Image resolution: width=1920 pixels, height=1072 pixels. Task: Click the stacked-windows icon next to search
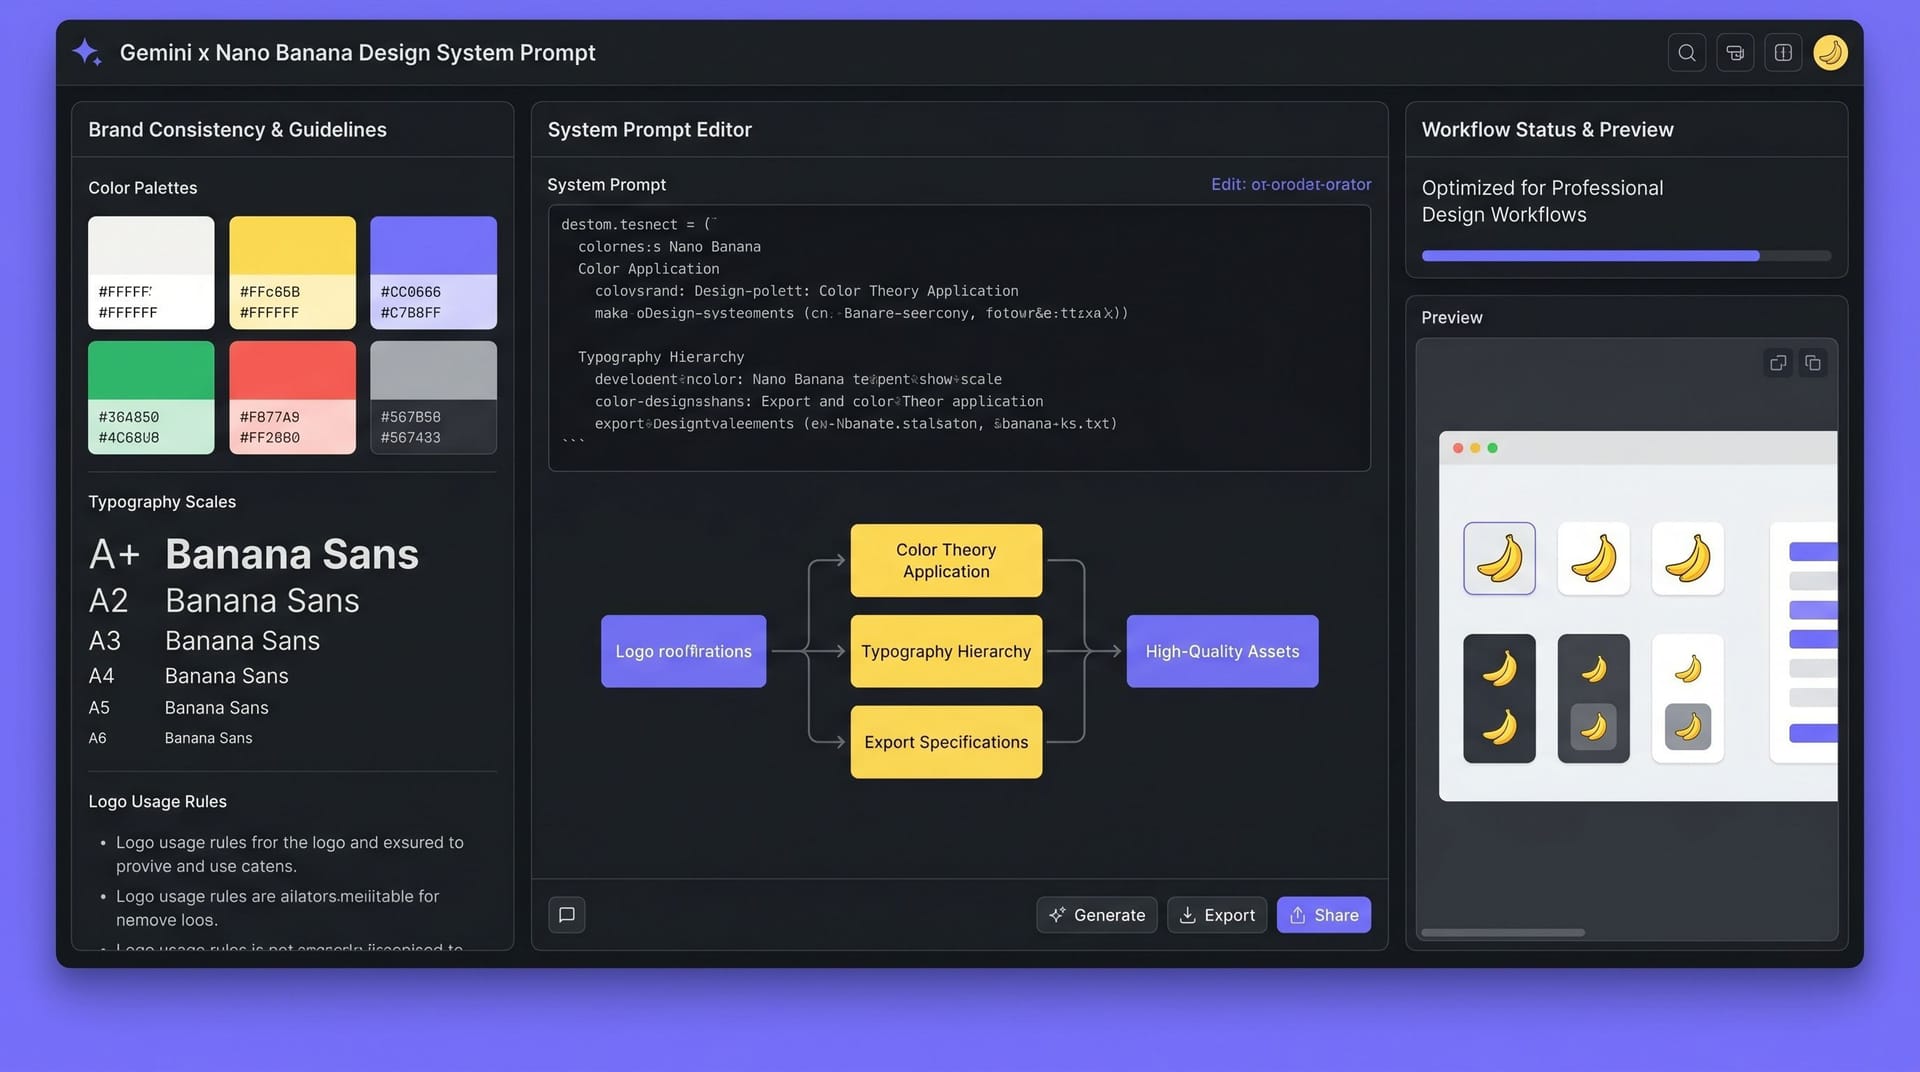click(1735, 53)
